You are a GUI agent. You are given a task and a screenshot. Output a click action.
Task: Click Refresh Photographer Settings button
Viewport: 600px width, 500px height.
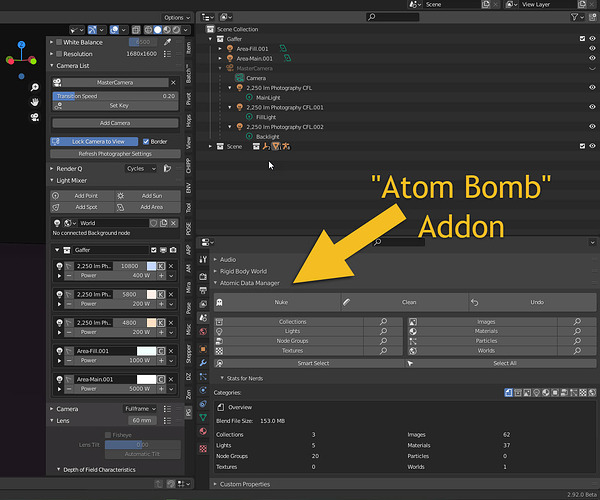coord(115,154)
